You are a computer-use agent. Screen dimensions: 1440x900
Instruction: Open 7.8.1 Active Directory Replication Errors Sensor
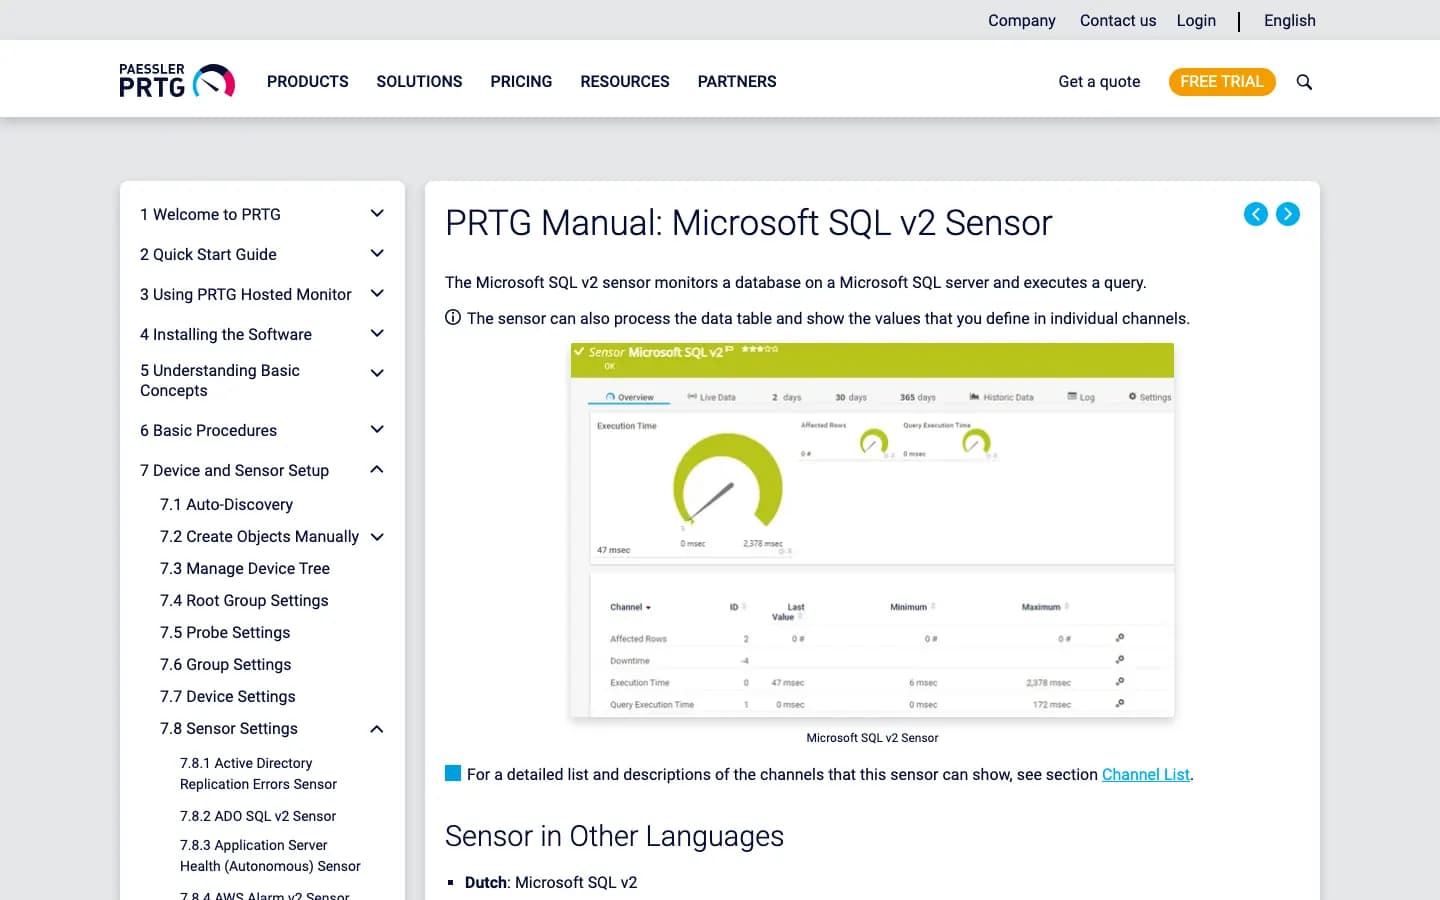pyautogui.click(x=258, y=774)
